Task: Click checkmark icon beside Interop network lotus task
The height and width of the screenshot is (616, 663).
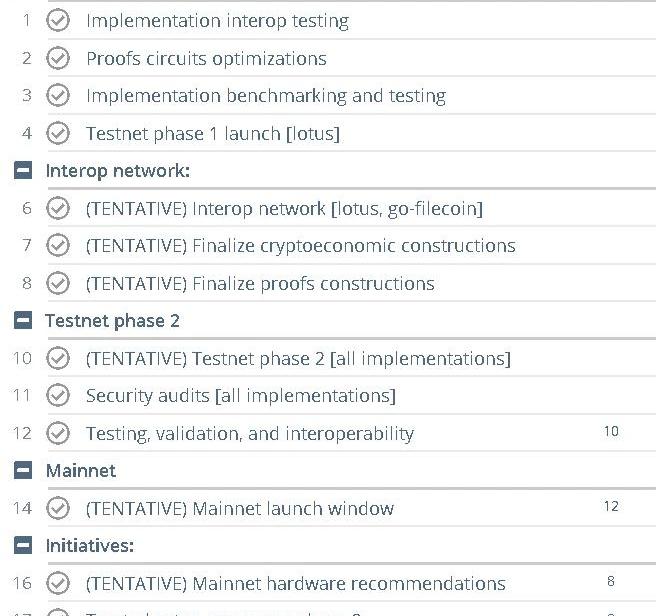Action: 58,208
